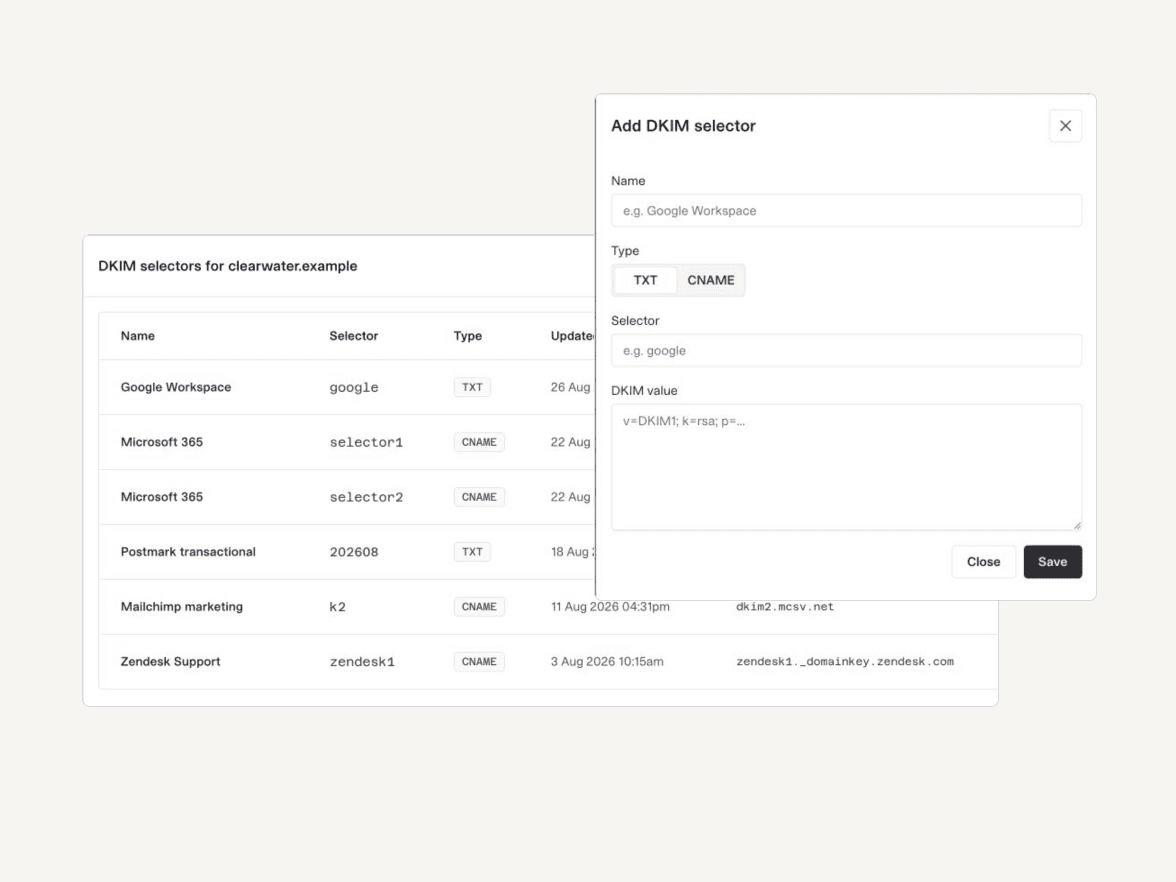Click the TXT badge on Google Workspace row

472,387
